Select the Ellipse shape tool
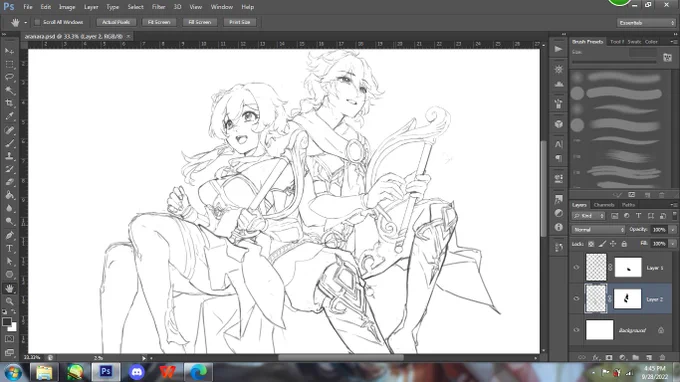This screenshot has width=680, height=382. [x=9, y=274]
